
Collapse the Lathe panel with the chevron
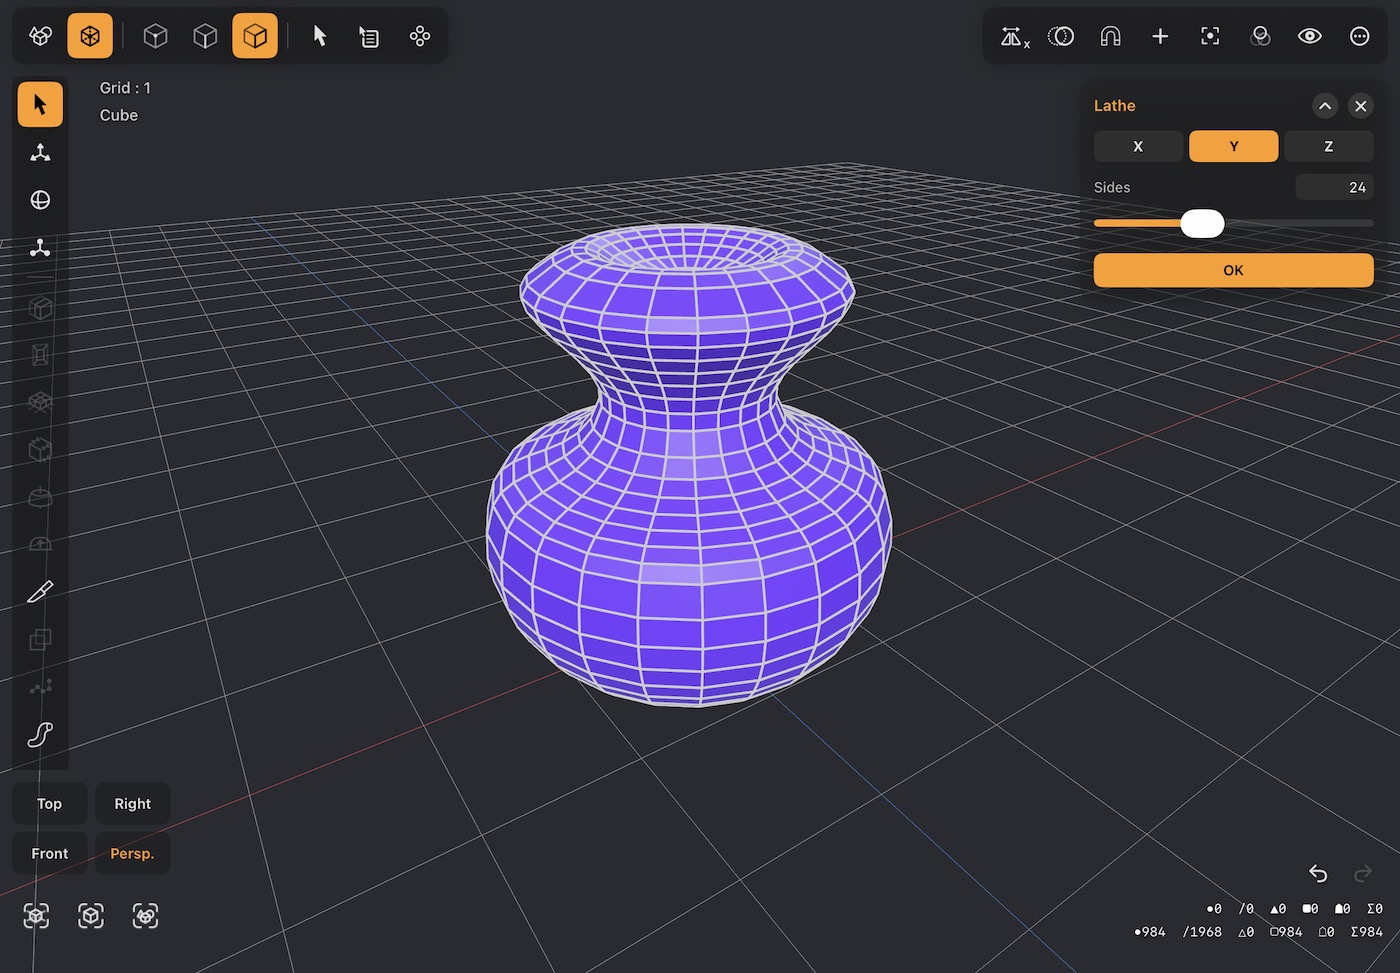tap(1325, 106)
